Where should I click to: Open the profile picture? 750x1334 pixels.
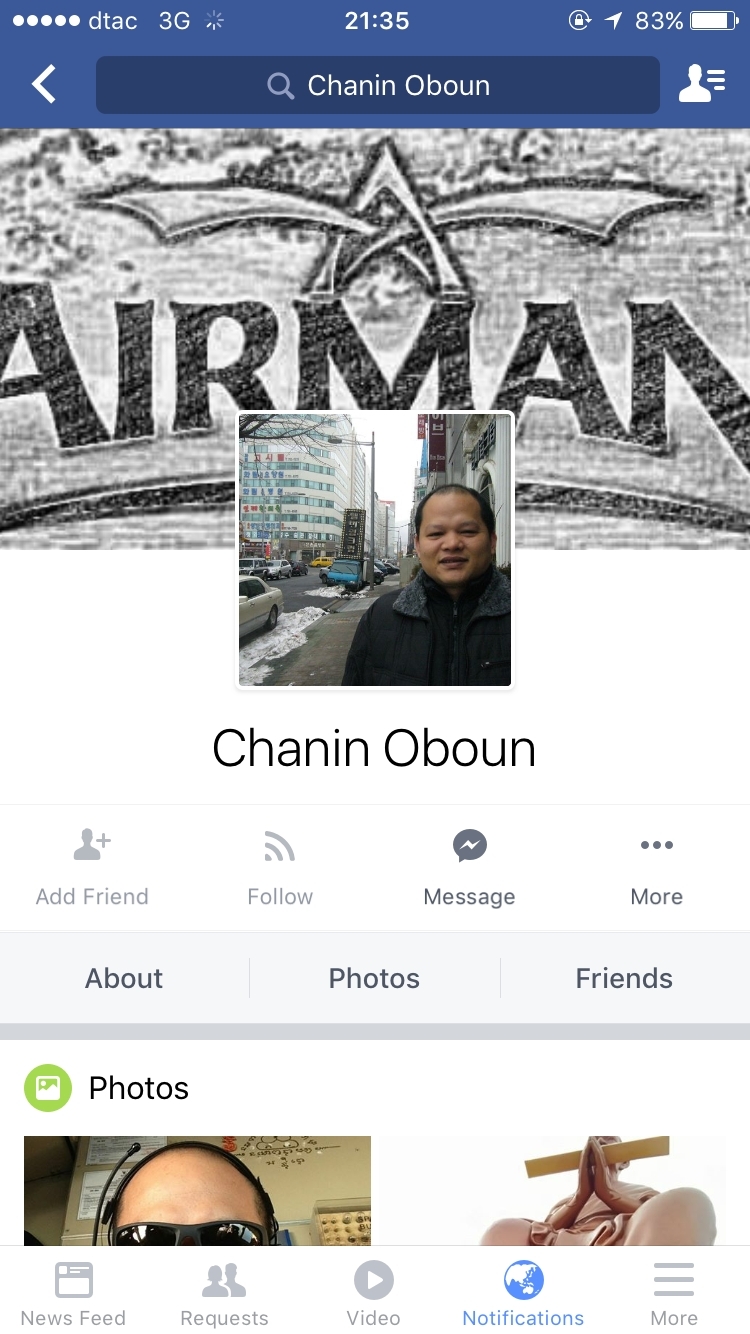pos(375,550)
